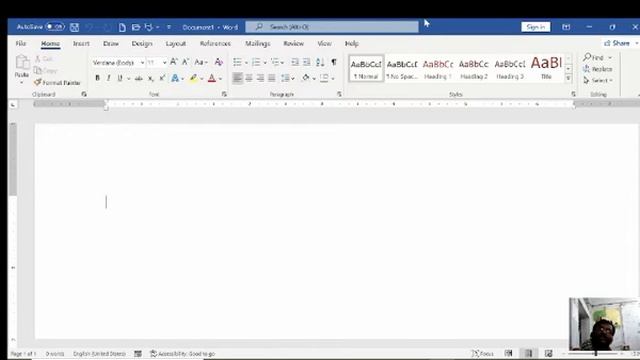Image resolution: width=640 pixels, height=360 pixels.
Task: Create a new blank document icon
Action: click(122, 27)
